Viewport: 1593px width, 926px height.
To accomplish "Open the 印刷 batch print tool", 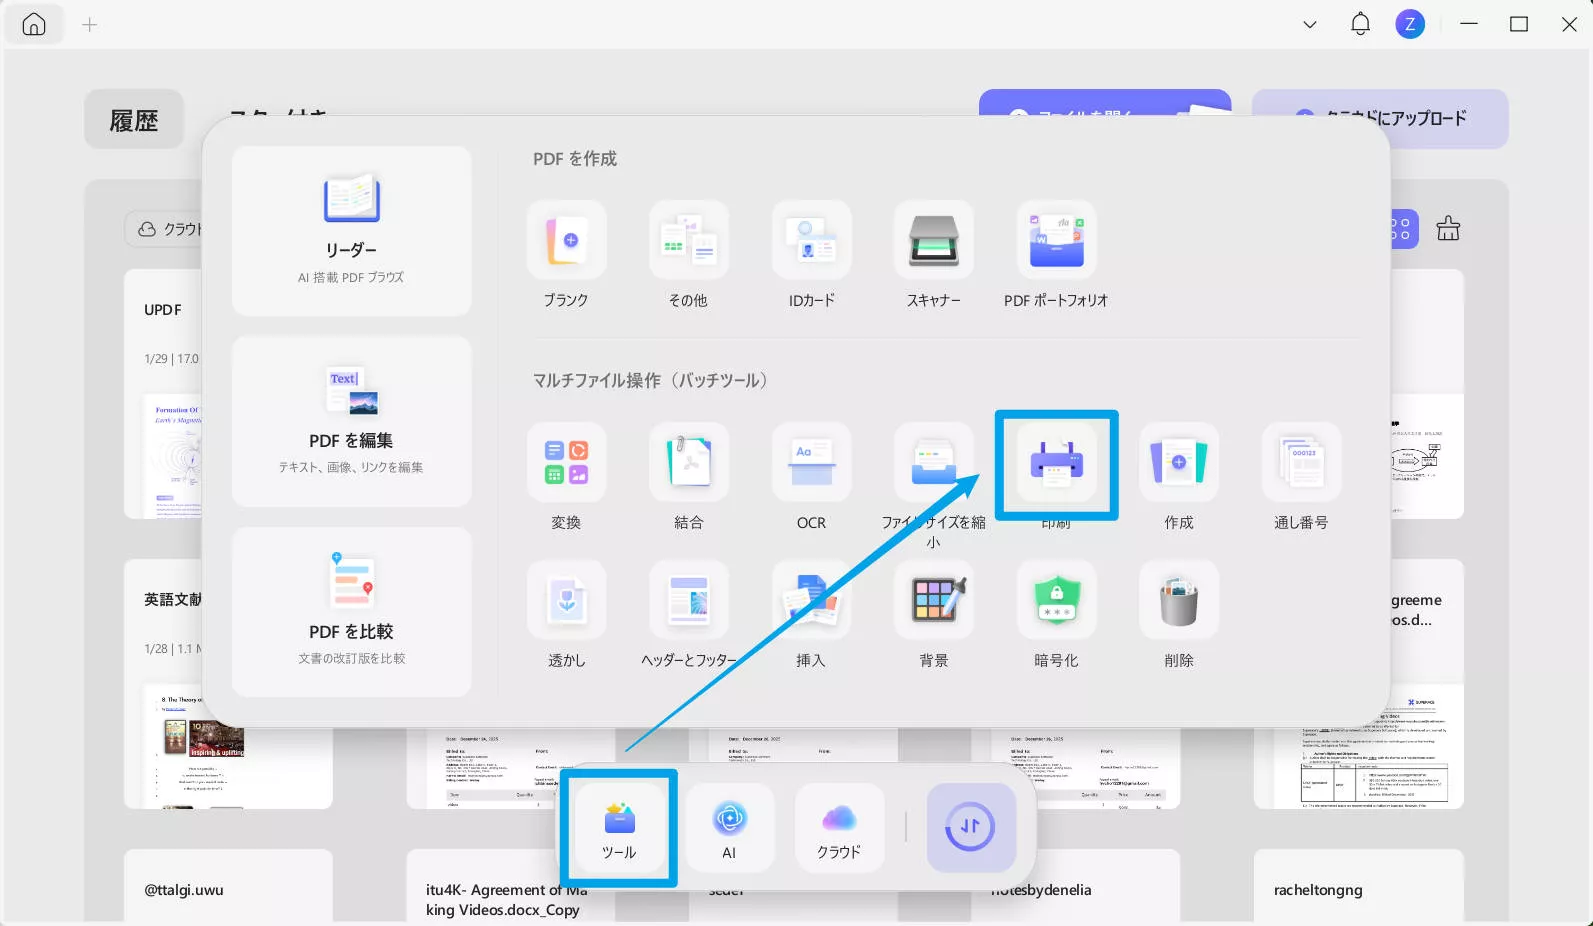I will (x=1056, y=462).
